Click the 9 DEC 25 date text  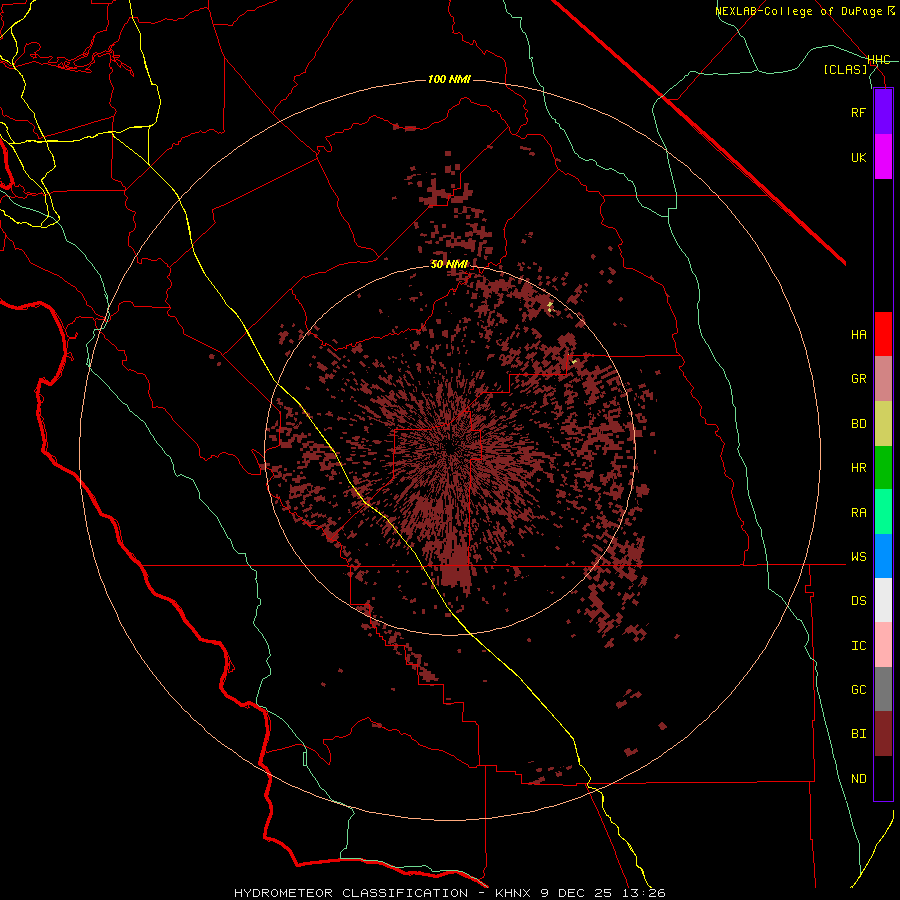point(578,893)
